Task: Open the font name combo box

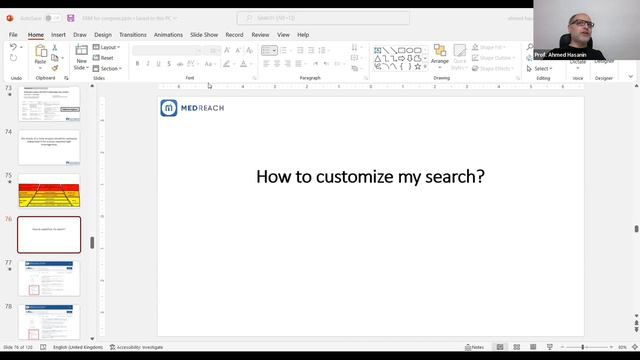Action: (x=167, y=50)
